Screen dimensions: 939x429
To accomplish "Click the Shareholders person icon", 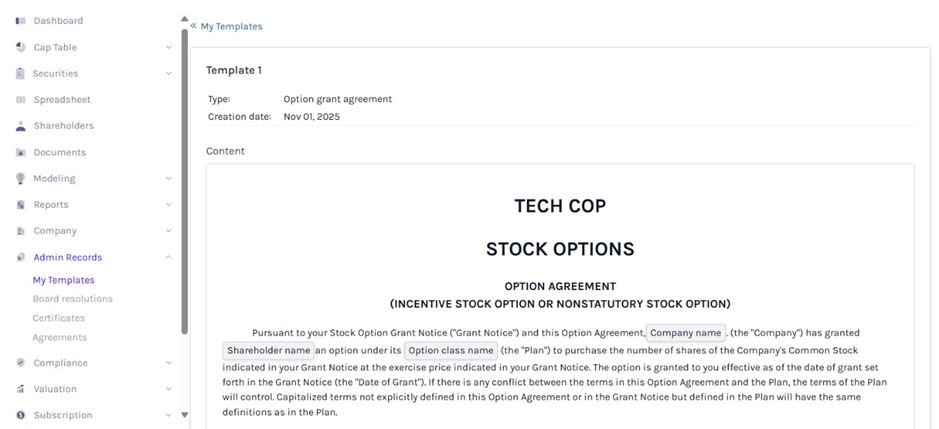I will [x=21, y=126].
